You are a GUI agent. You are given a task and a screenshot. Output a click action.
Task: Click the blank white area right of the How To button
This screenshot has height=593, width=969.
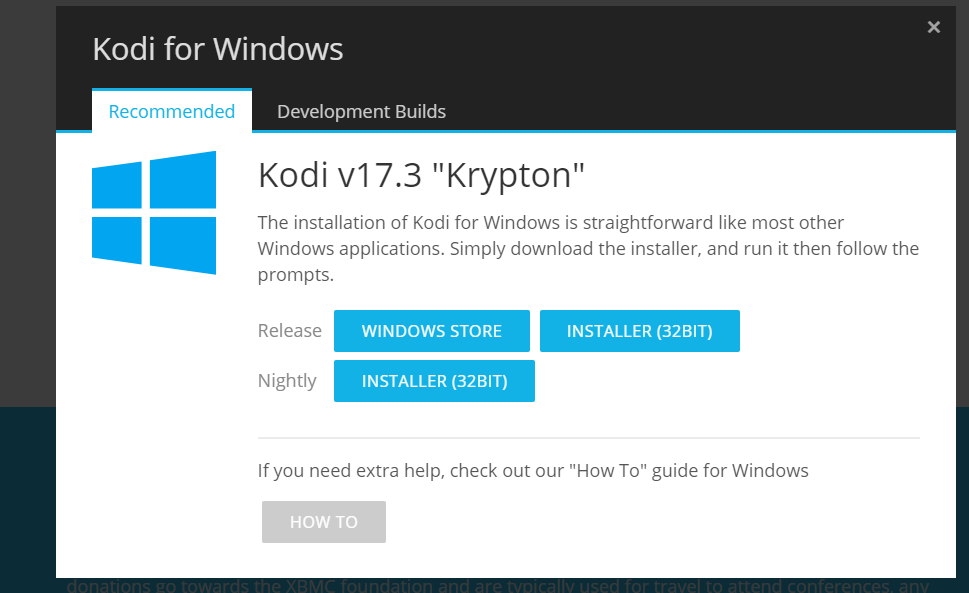click(x=650, y=522)
